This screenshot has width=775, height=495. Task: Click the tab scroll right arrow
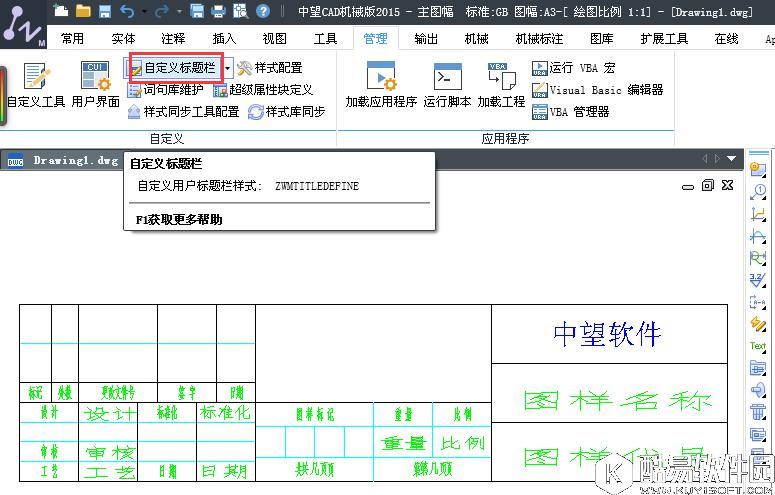coord(717,159)
